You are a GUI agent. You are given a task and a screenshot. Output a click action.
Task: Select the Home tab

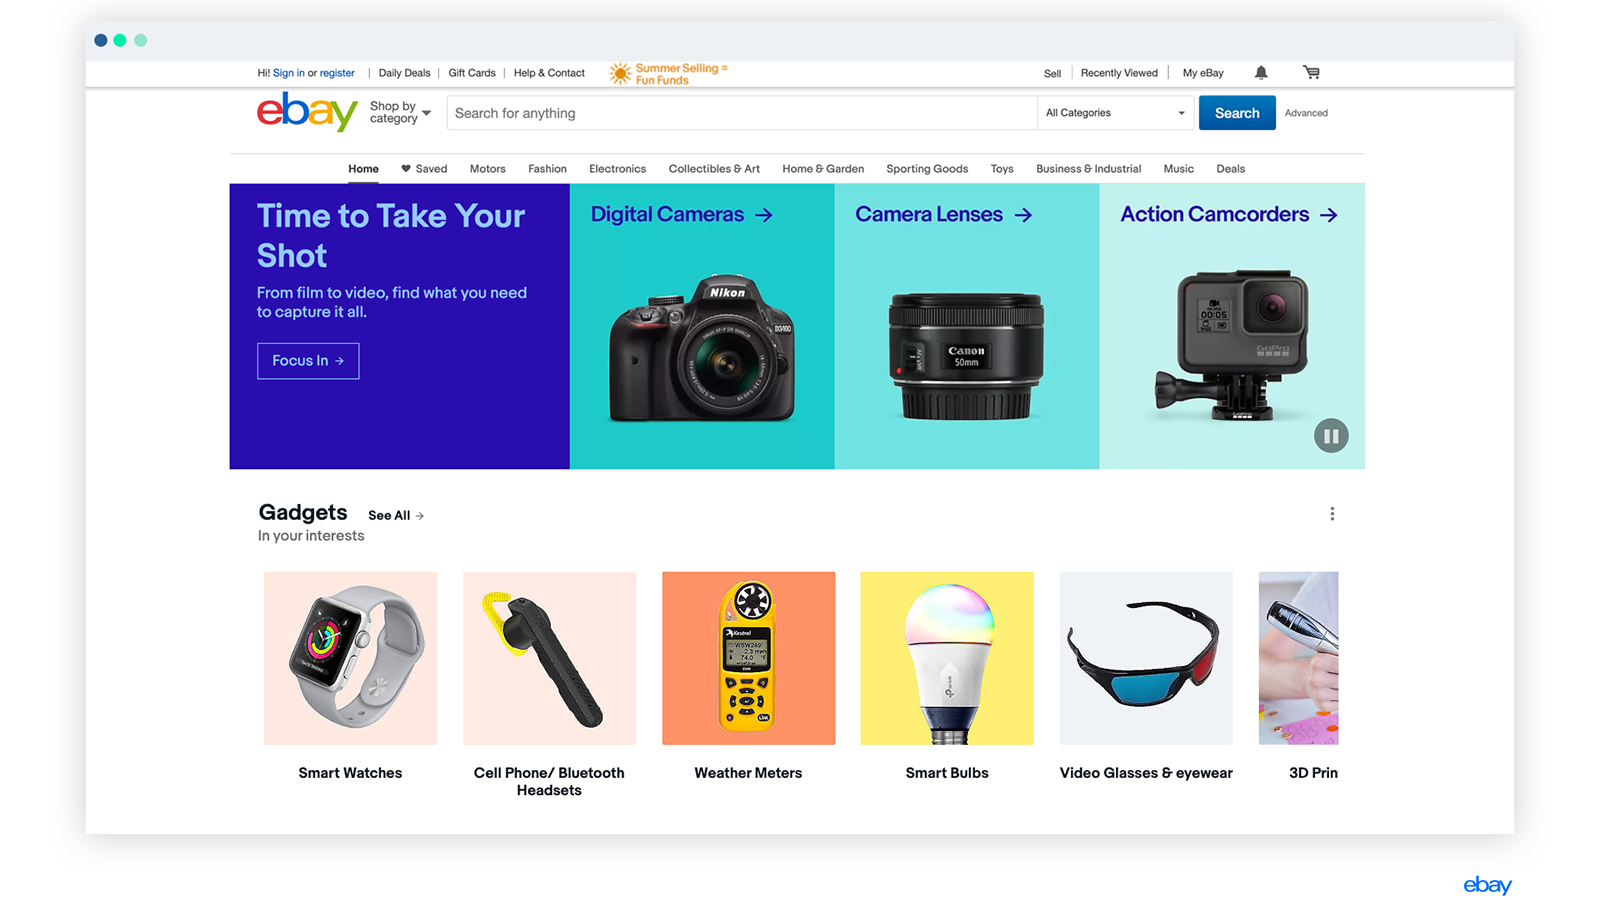[x=363, y=169]
